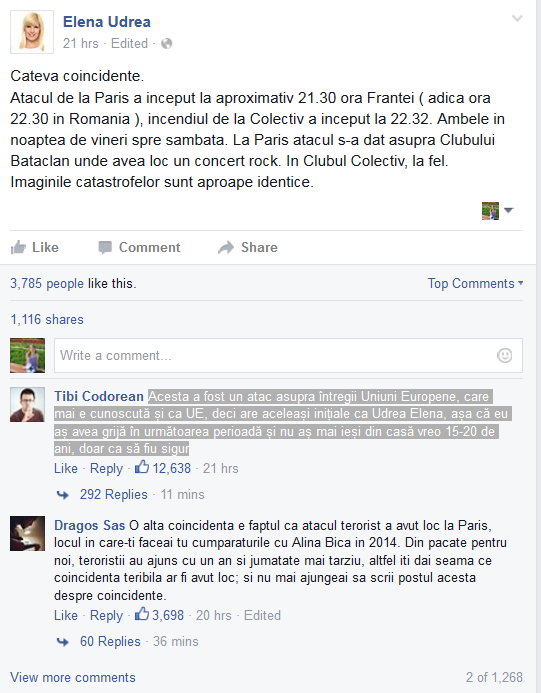Click View more comments link

[x=73, y=678]
